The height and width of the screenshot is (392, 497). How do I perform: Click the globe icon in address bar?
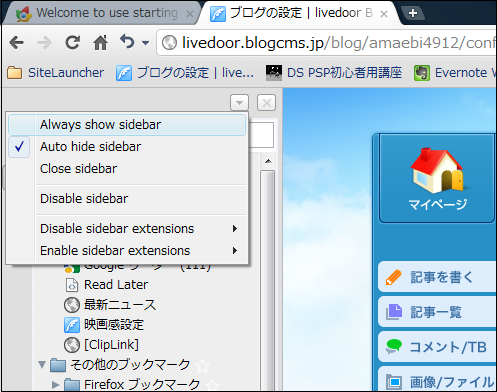coord(169,43)
